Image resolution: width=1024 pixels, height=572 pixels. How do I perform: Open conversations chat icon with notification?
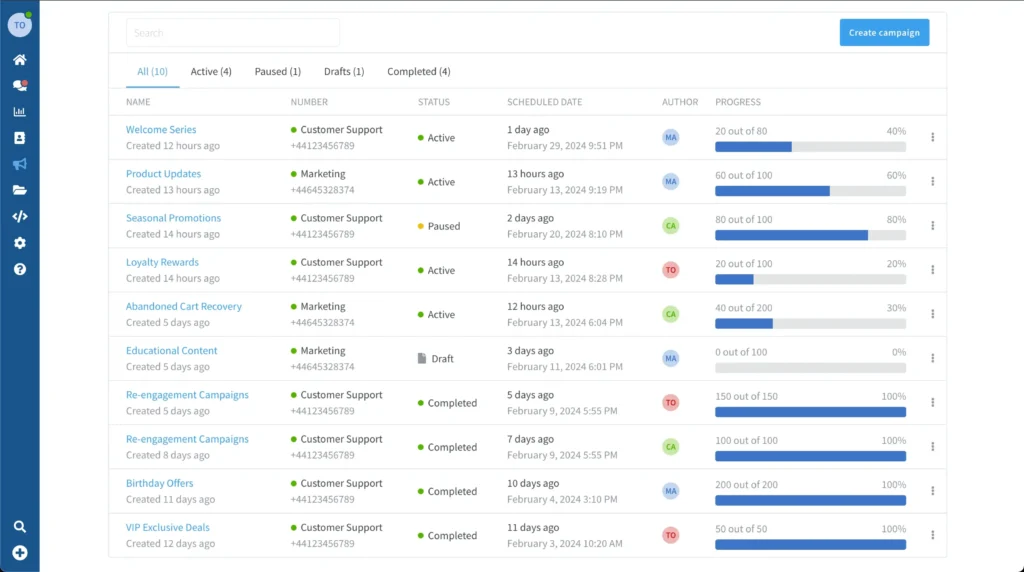[x=19, y=86]
